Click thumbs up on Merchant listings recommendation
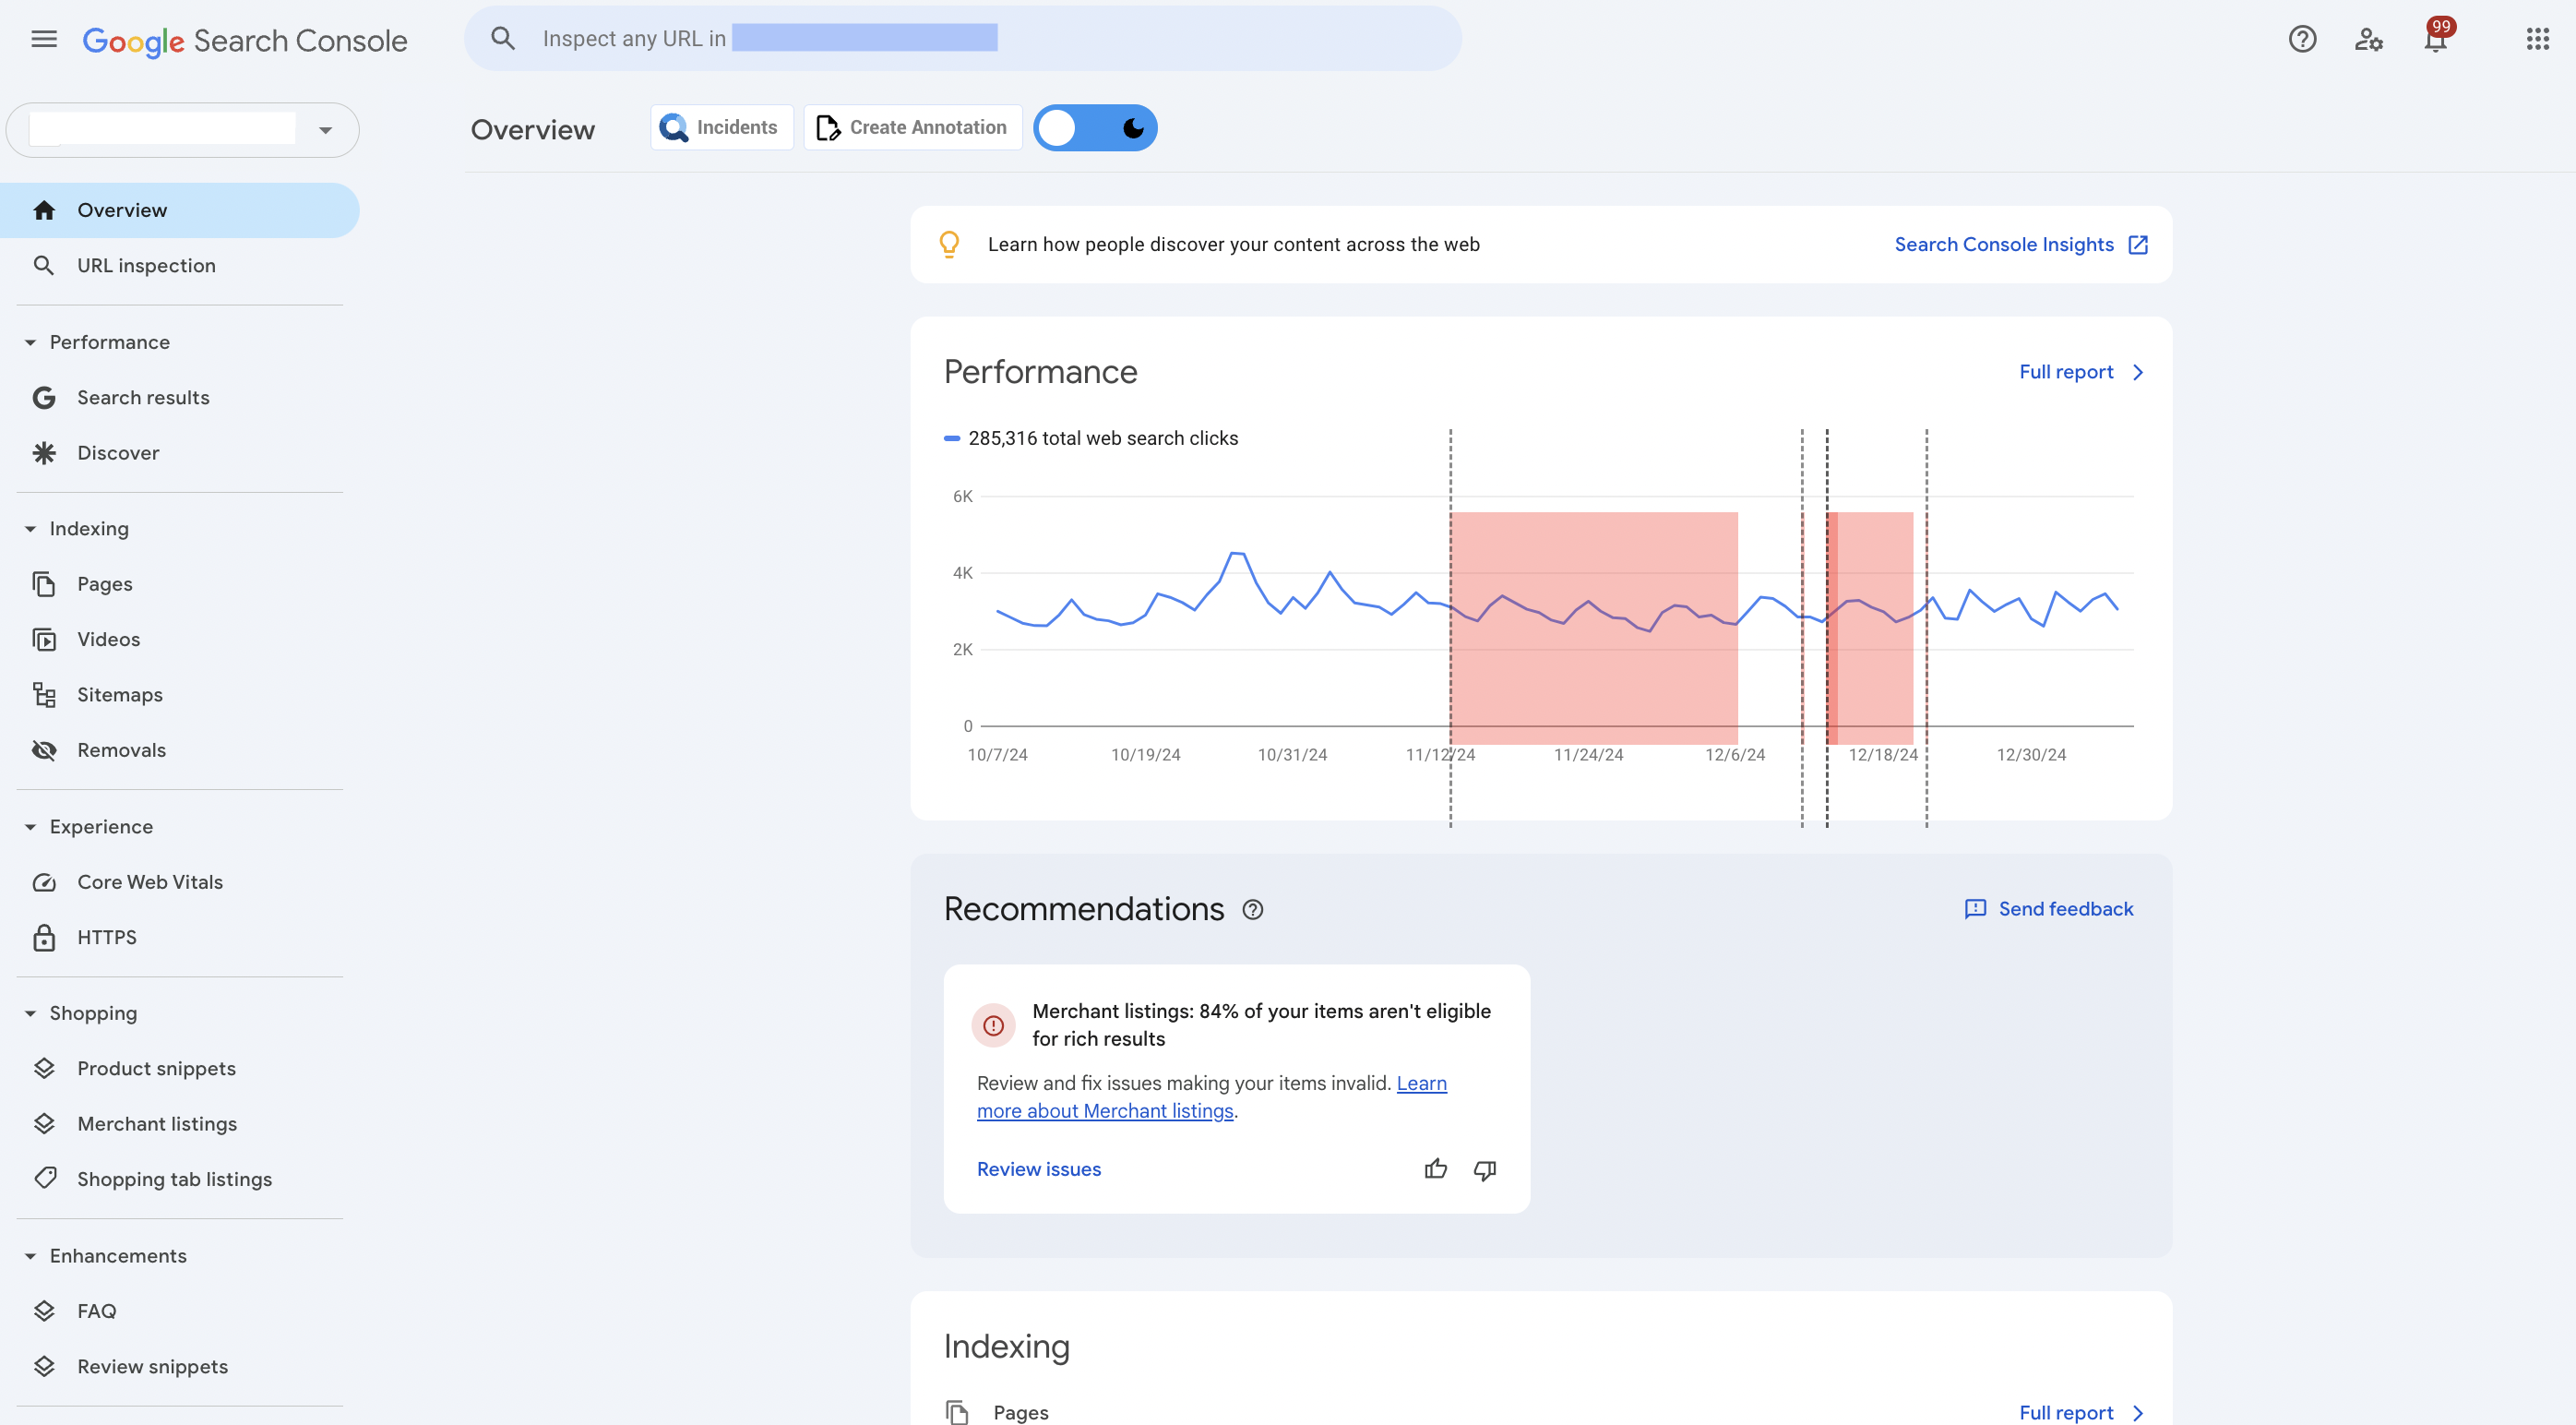Image resolution: width=2576 pixels, height=1425 pixels. (x=1435, y=1169)
